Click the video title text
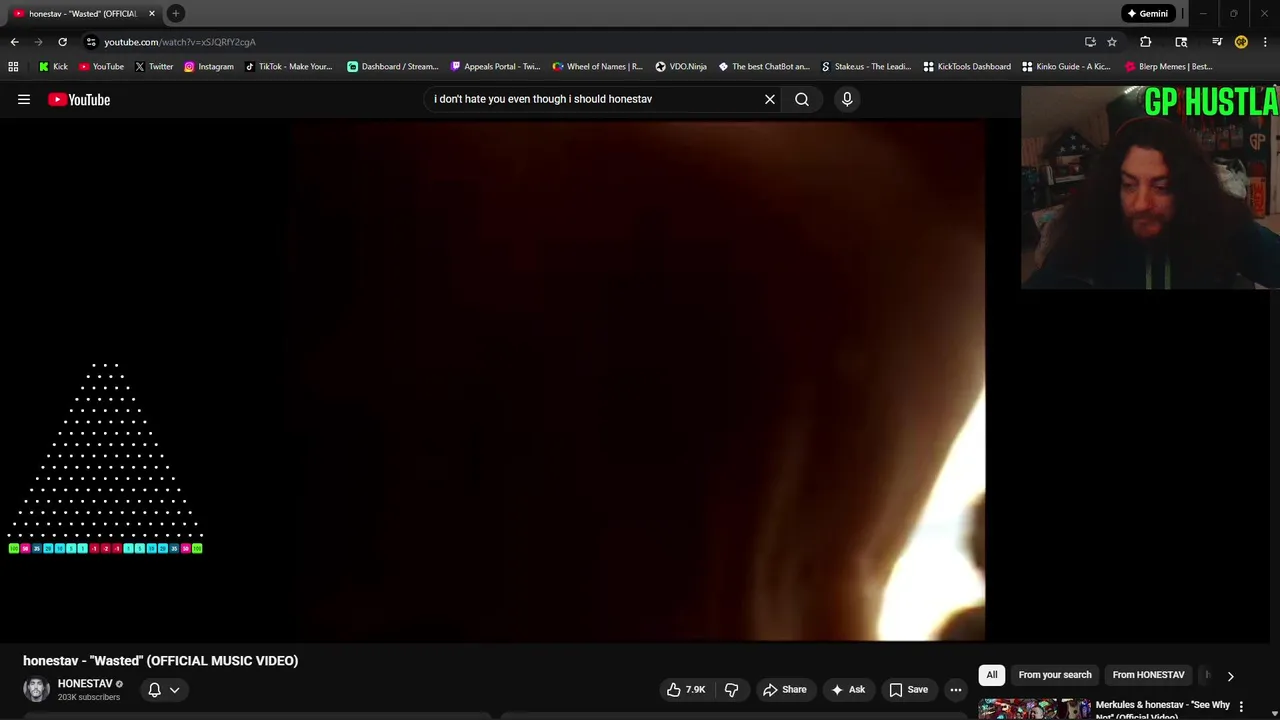The height and width of the screenshot is (720, 1280). click(x=160, y=661)
